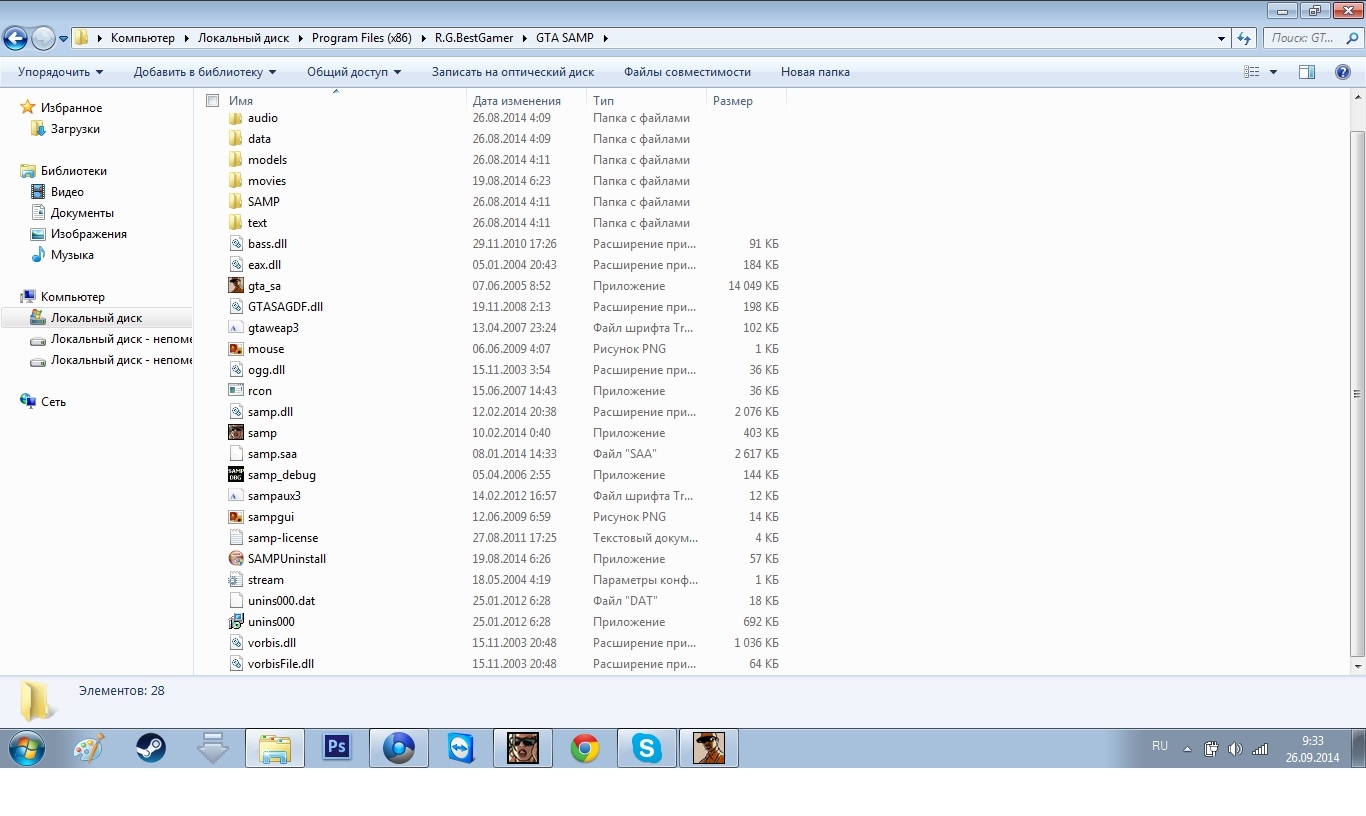Select the gta_sa application icon

coord(236,286)
